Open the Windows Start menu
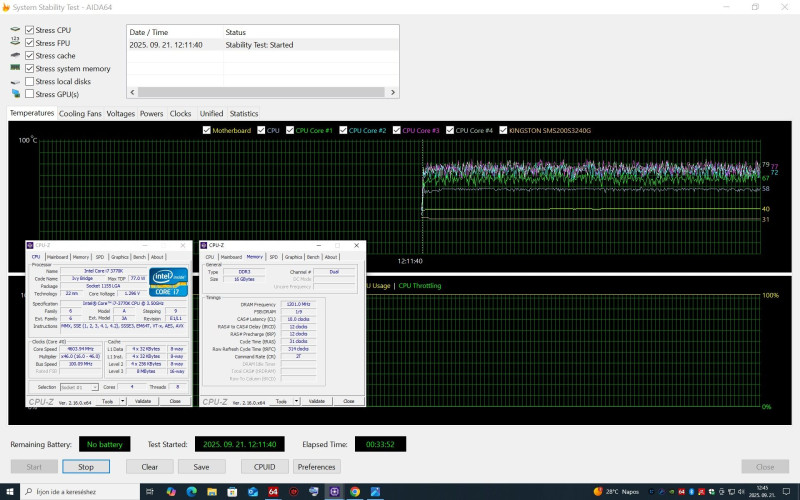Viewport: 800px width, 500px height. [9, 491]
